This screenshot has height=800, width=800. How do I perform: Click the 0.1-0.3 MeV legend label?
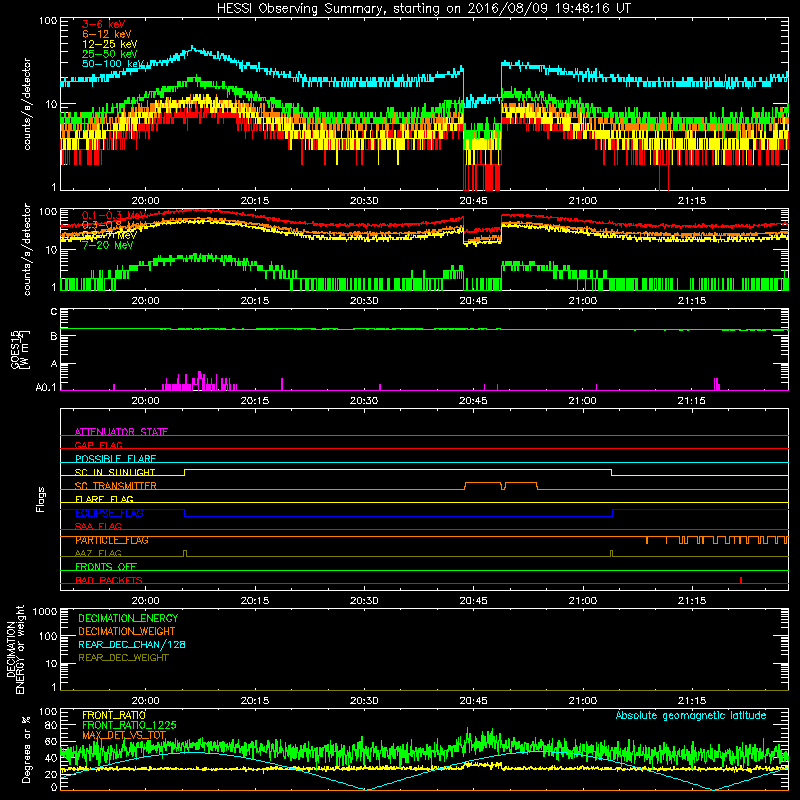[114, 215]
